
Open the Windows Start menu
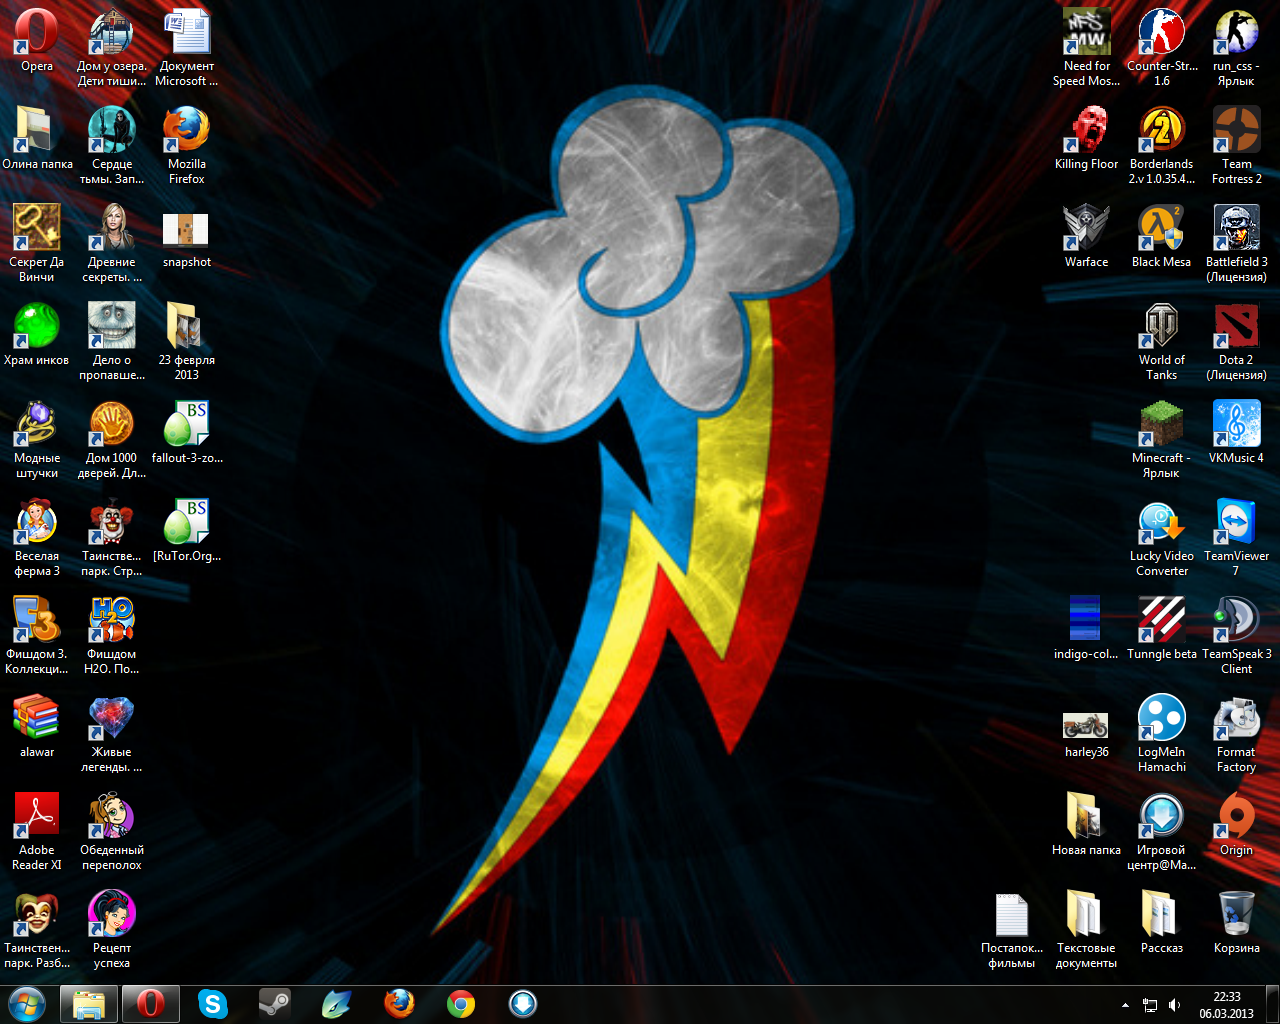click(x=27, y=1004)
